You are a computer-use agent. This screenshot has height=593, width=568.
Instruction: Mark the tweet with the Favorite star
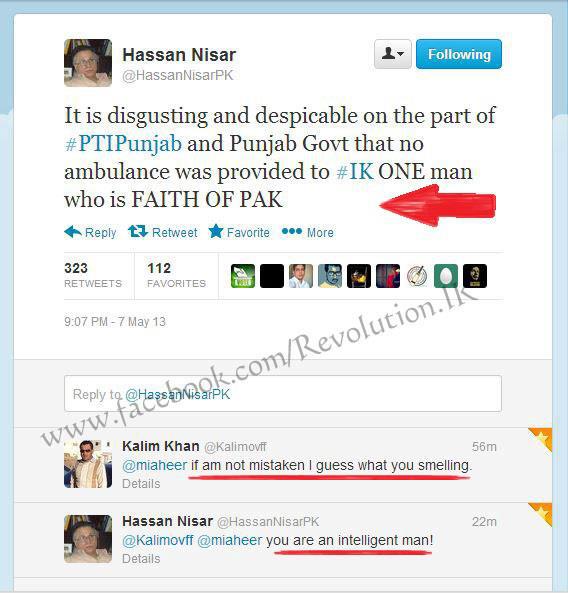click(239, 232)
